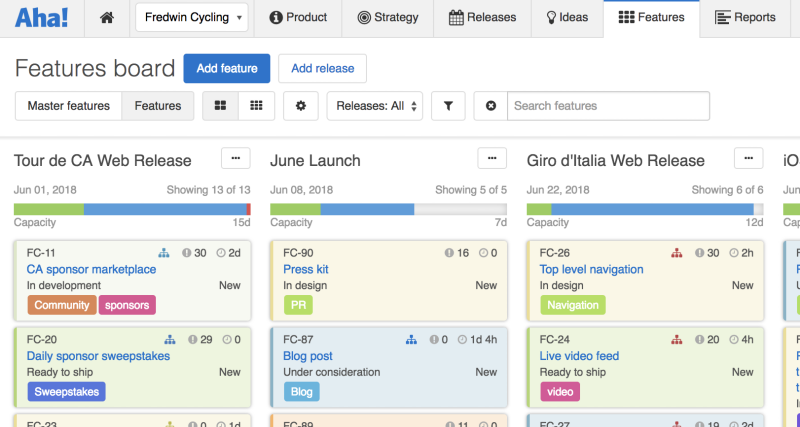Click FC-90 clock estimate icon
The height and width of the screenshot is (427, 800).
[x=483, y=253]
